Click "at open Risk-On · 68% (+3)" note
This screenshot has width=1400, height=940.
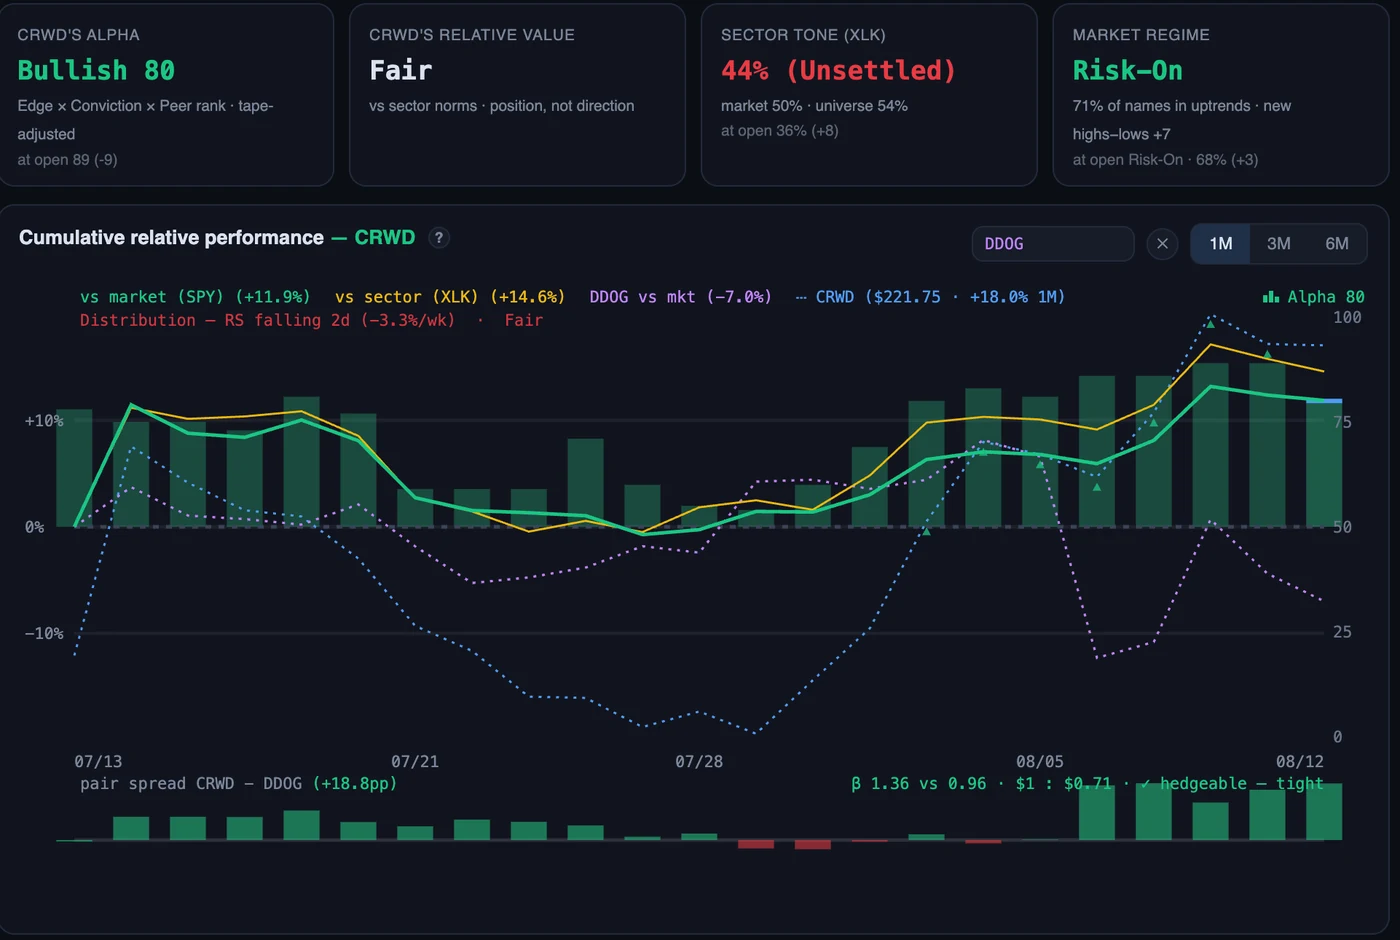tap(1165, 160)
